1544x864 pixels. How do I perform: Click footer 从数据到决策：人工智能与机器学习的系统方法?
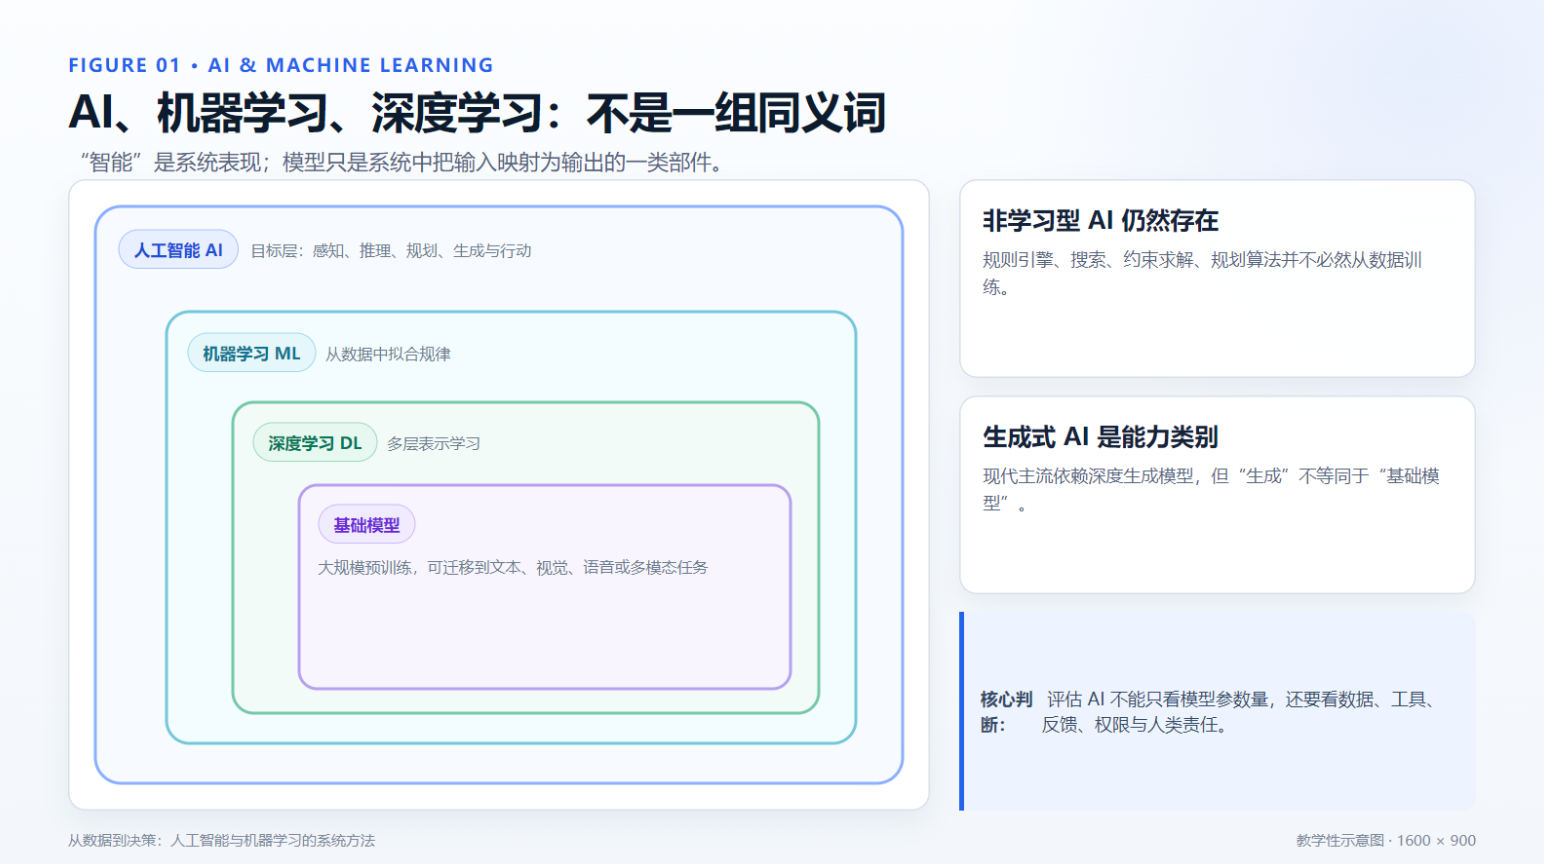click(221, 841)
